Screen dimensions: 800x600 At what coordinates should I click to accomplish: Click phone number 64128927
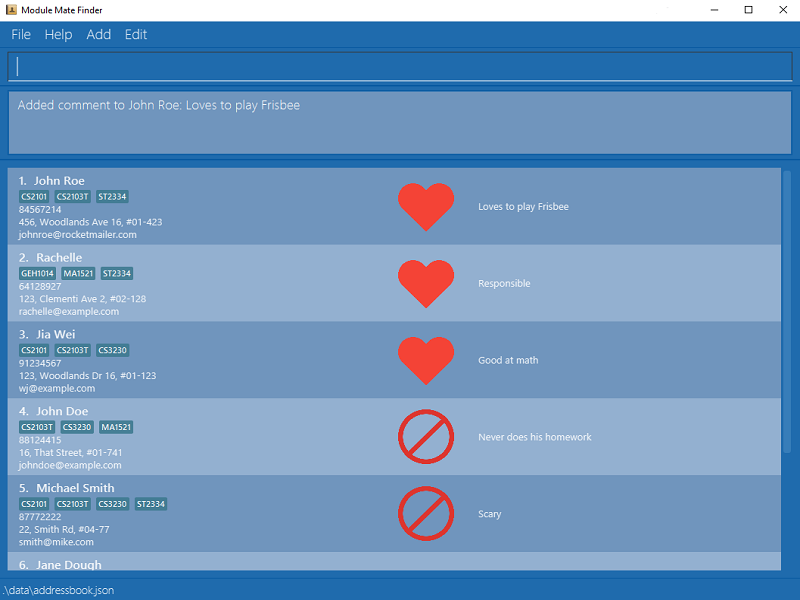[x=40, y=286]
